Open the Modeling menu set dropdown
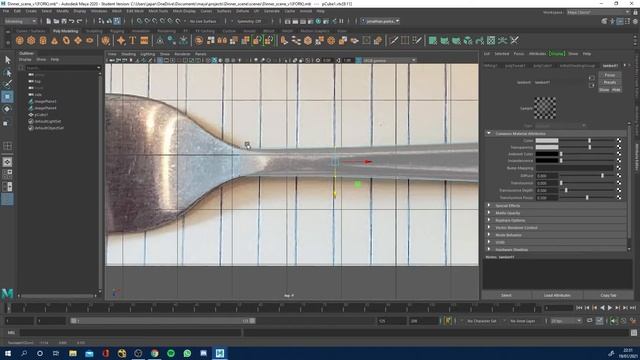Image resolution: width=640 pixels, height=360 pixels. [x=20, y=21]
